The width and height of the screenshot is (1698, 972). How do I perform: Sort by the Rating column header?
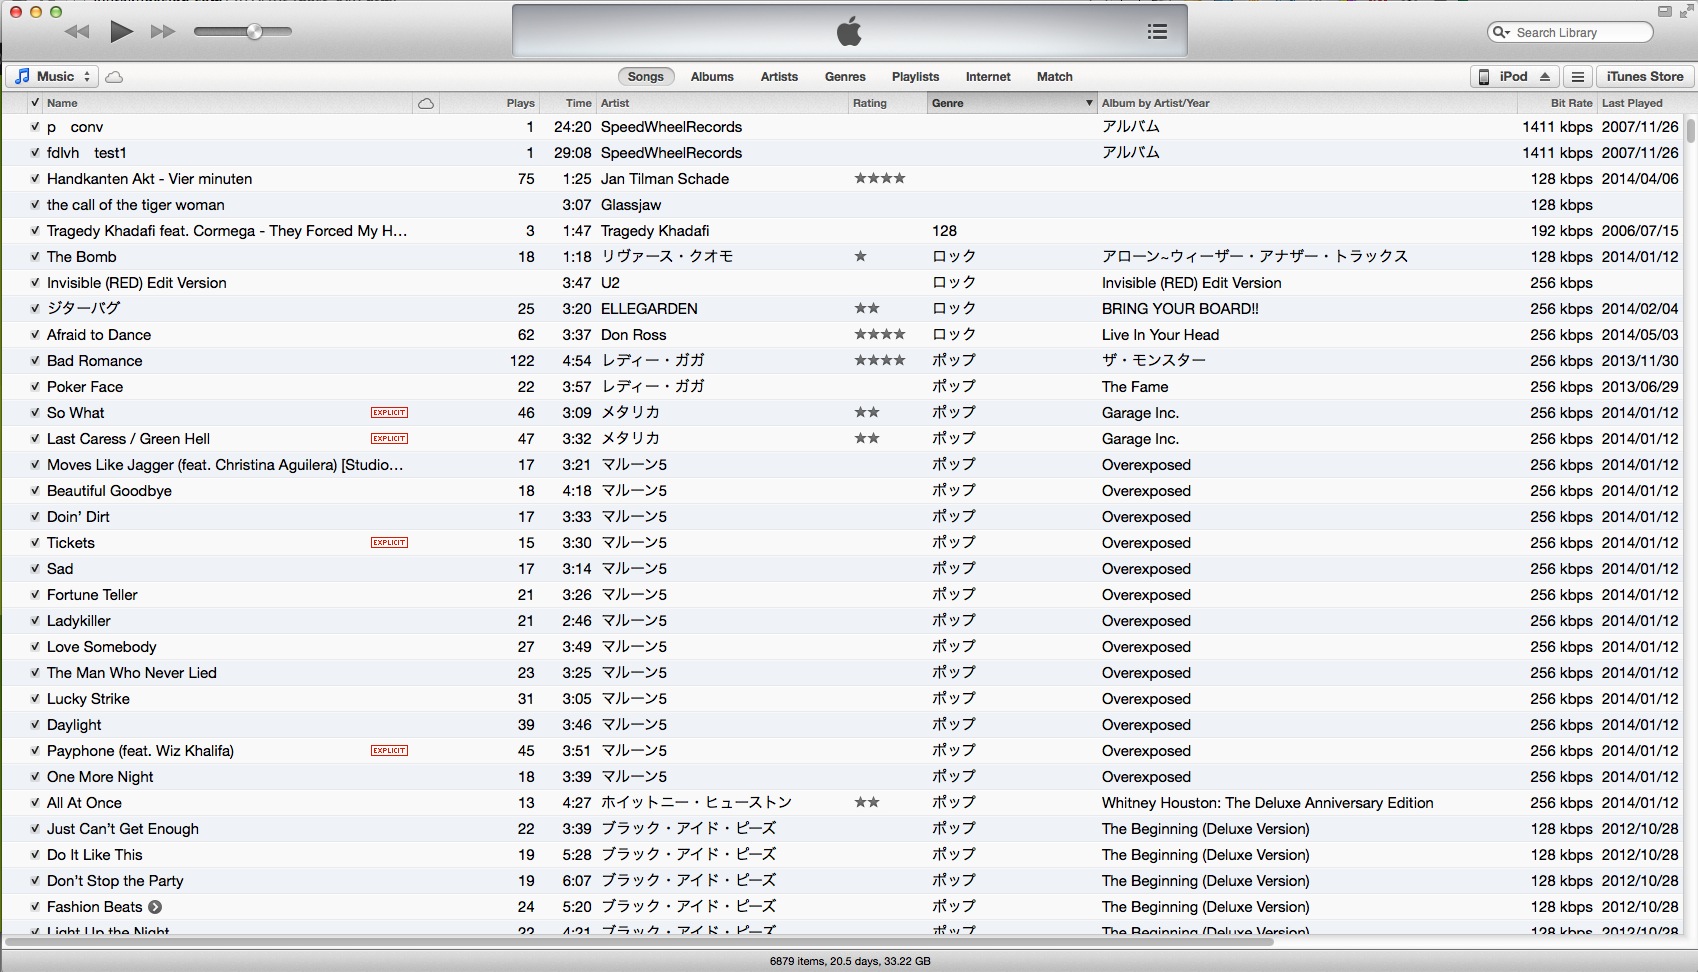pyautogui.click(x=887, y=103)
